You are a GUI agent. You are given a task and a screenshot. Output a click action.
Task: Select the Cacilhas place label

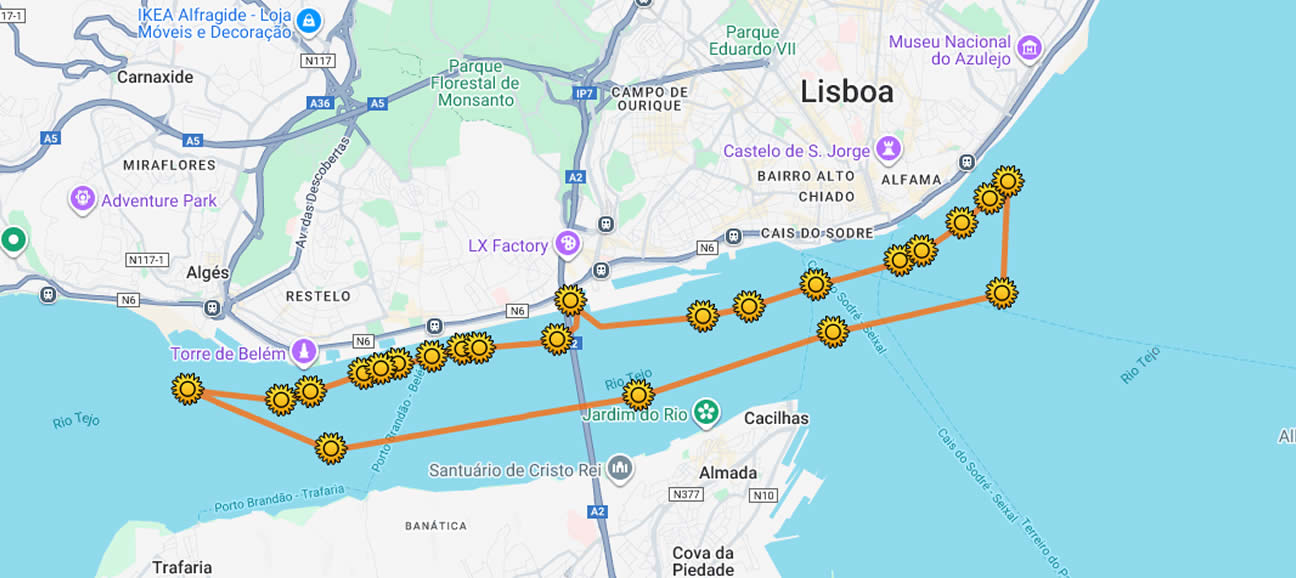[776, 418]
